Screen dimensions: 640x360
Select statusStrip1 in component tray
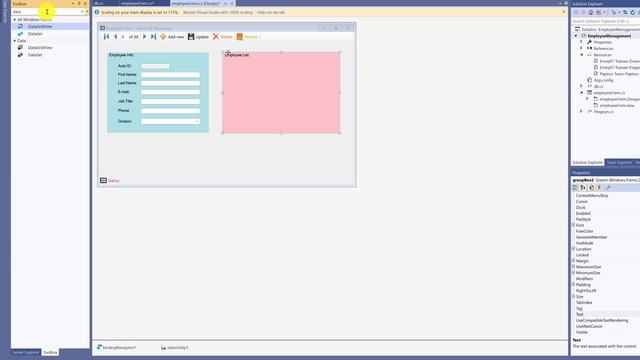tap(175, 348)
